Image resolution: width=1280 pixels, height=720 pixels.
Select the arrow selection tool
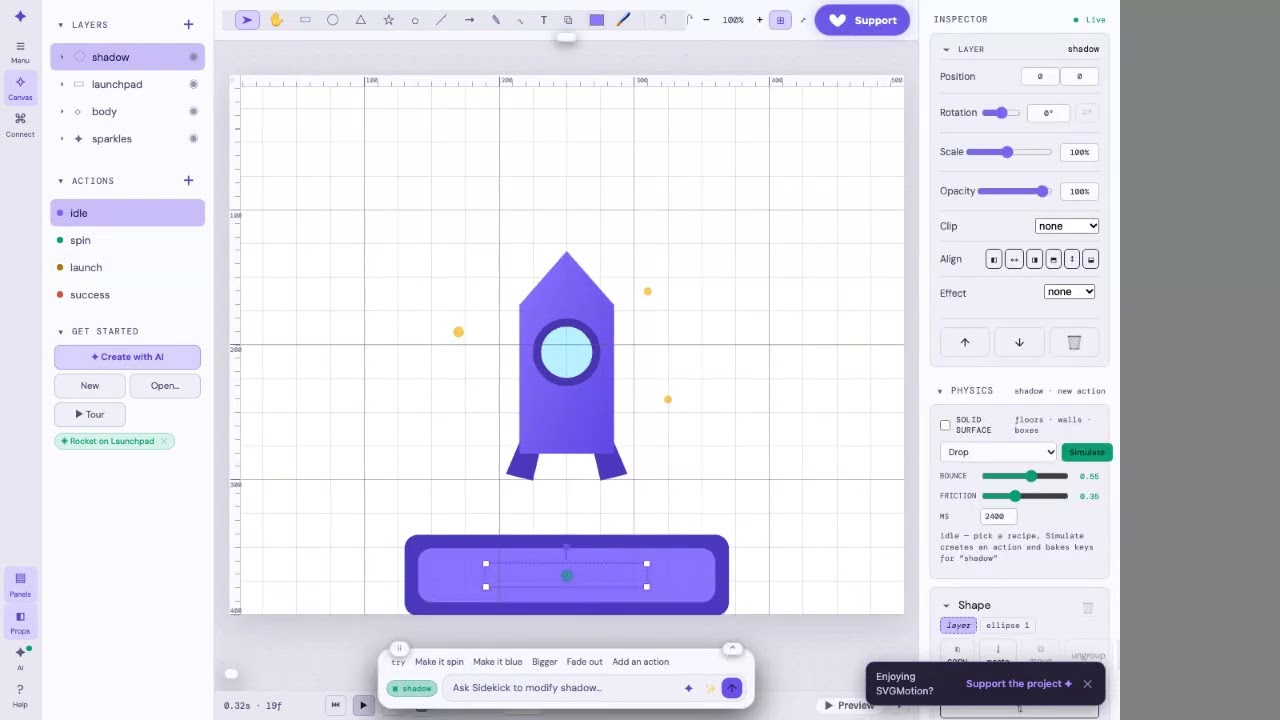[x=247, y=20]
